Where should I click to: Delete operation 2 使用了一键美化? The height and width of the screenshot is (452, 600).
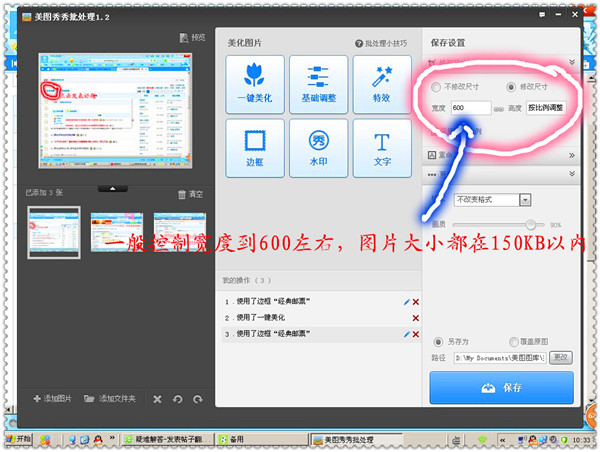416,318
